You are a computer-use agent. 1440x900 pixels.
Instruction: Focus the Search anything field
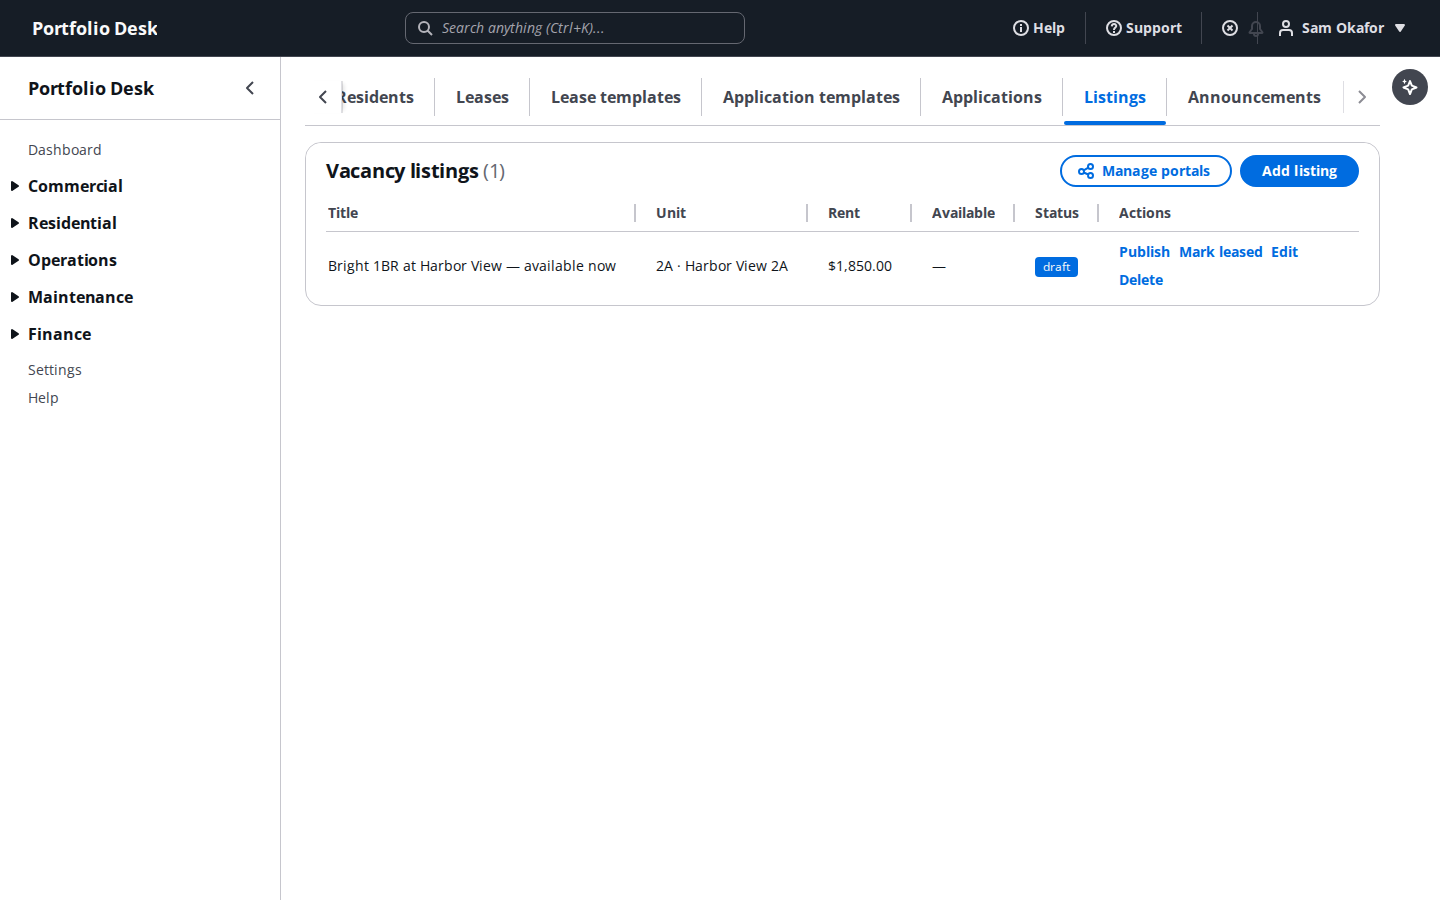click(575, 28)
